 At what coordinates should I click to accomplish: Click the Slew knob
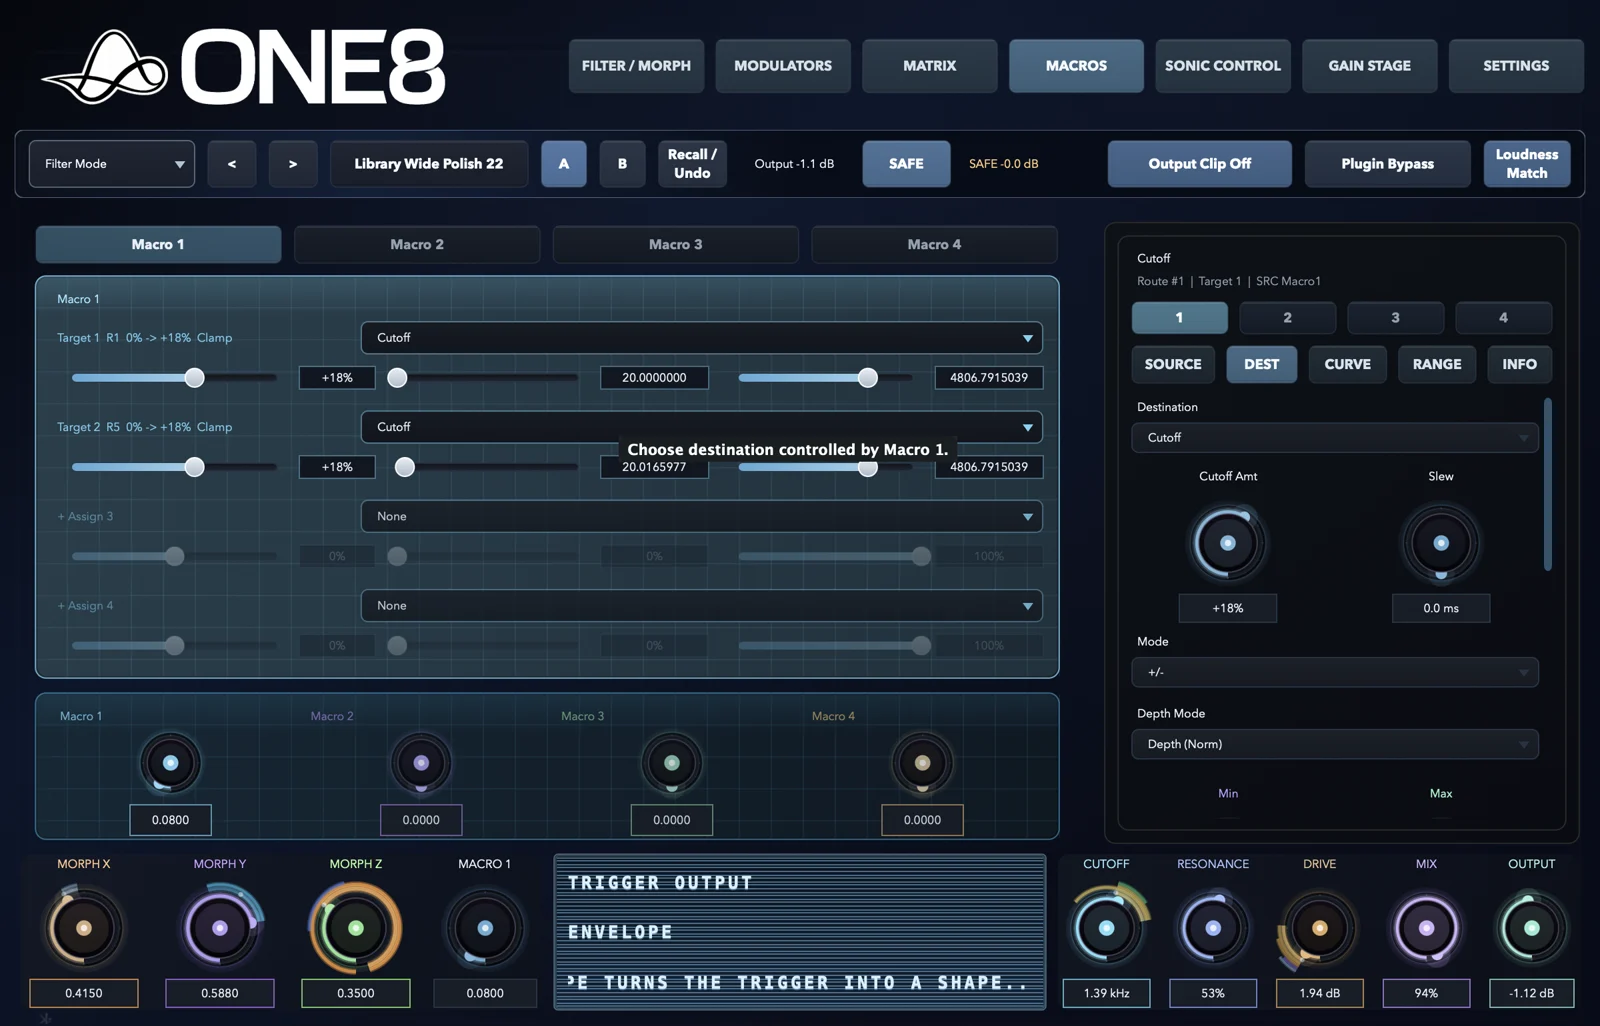[x=1441, y=543]
